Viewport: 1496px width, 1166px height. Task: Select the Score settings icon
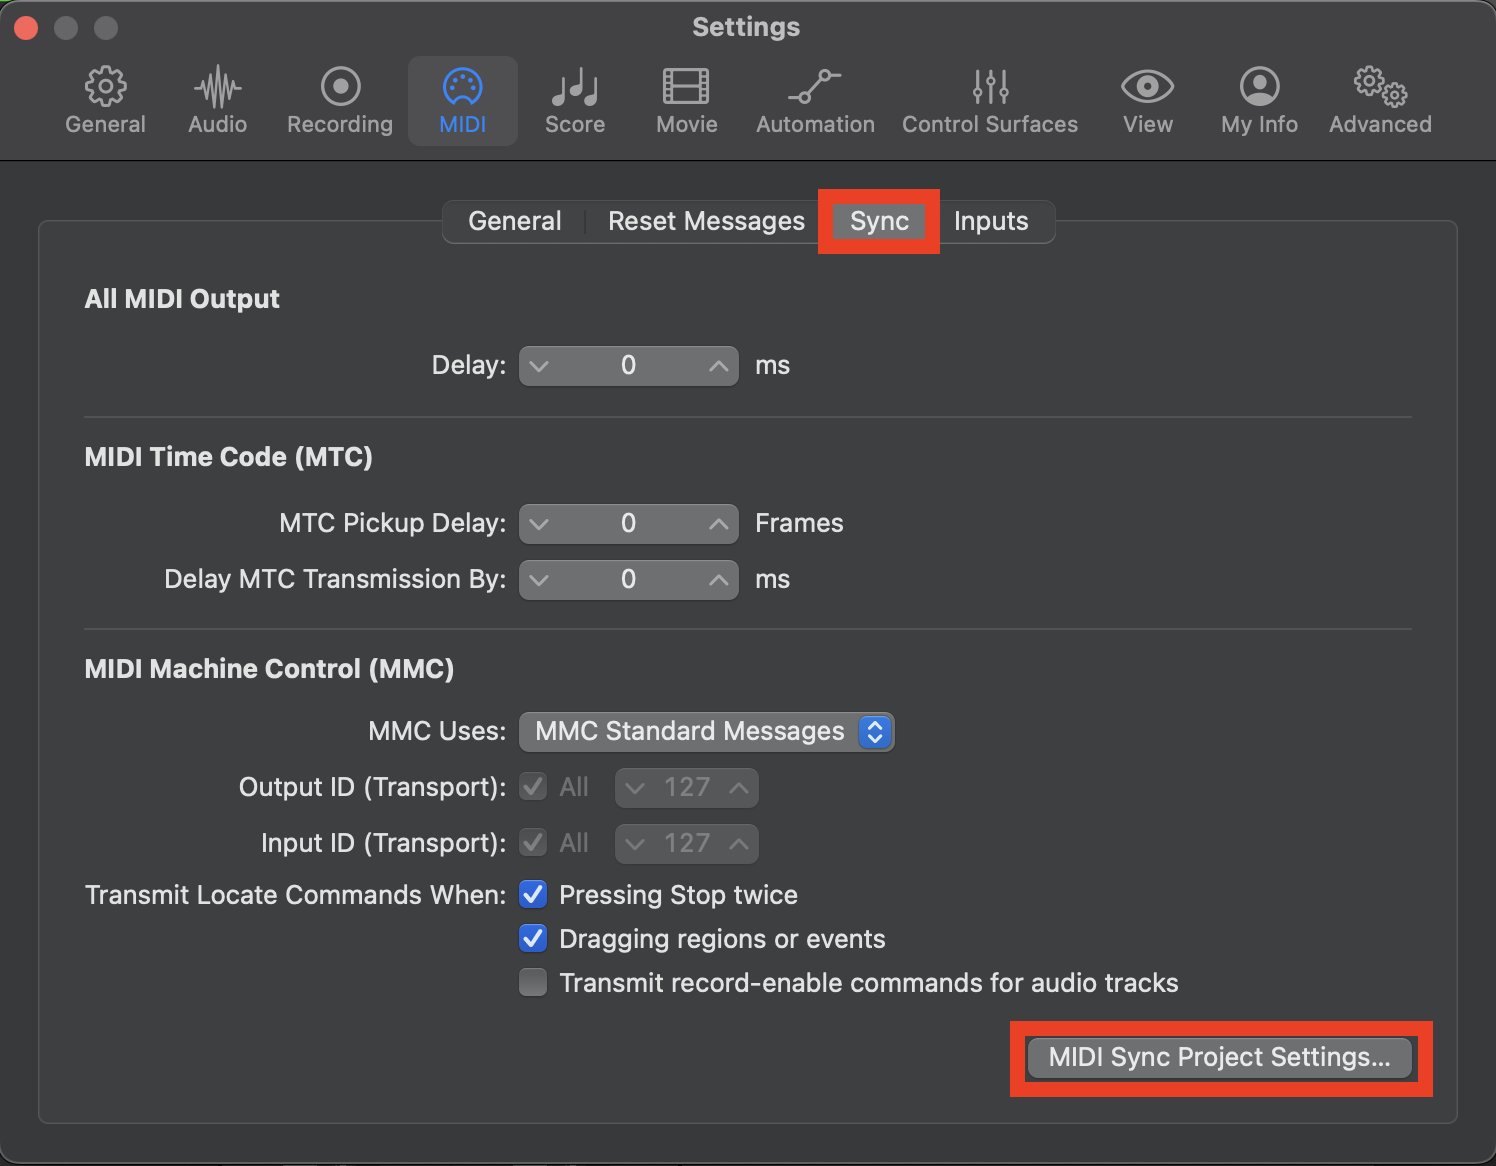[x=574, y=101]
